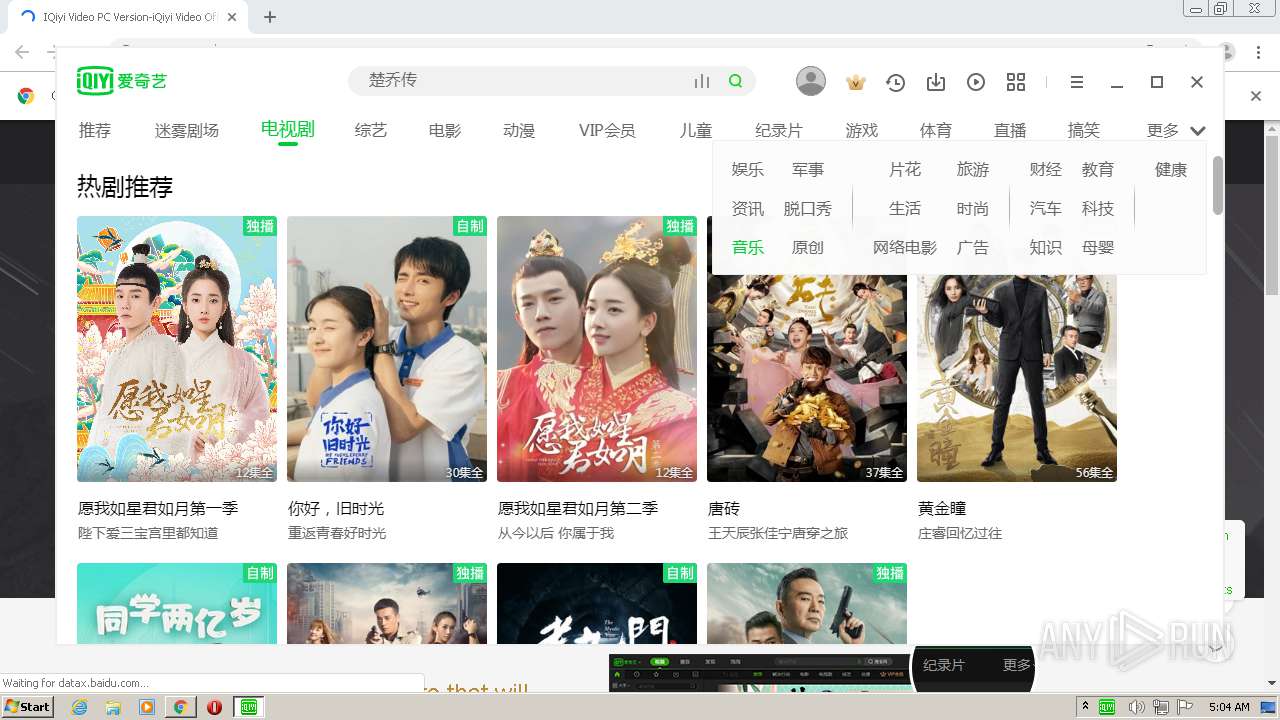Choose 生活 in the more menu

point(905,209)
